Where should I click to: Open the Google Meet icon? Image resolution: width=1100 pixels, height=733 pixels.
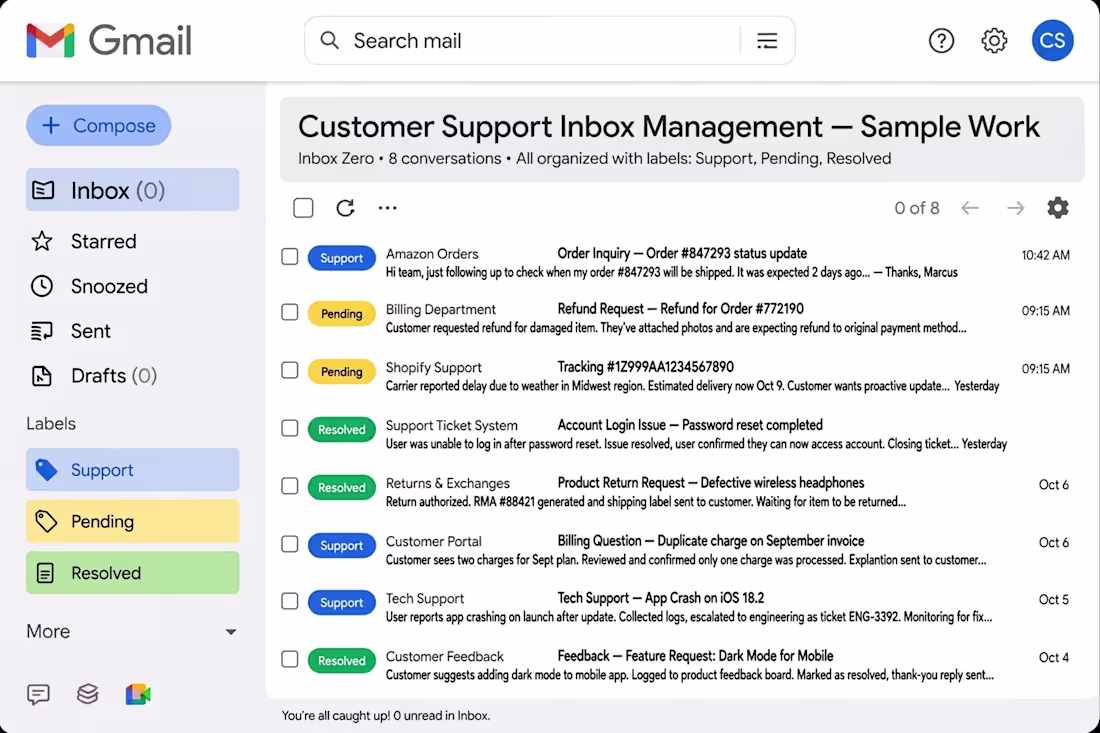click(x=138, y=694)
